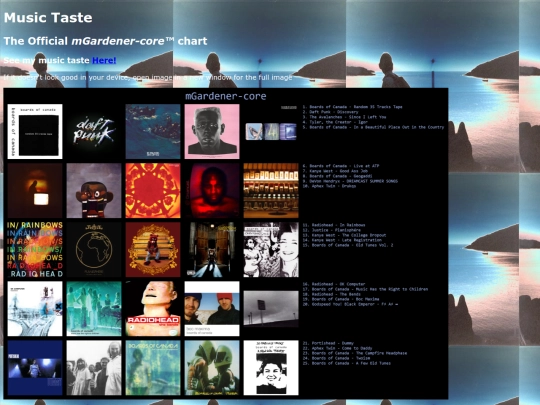This screenshot has width=540, height=405.
Task: Click entry "25. Boards of Canada - A Few Old Tunes"
Action: click(347, 363)
